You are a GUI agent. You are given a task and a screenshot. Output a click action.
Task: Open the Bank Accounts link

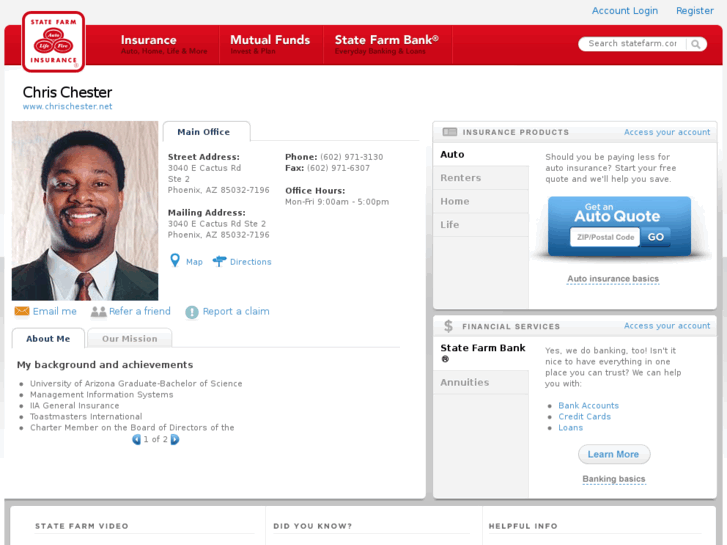(x=588, y=405)
